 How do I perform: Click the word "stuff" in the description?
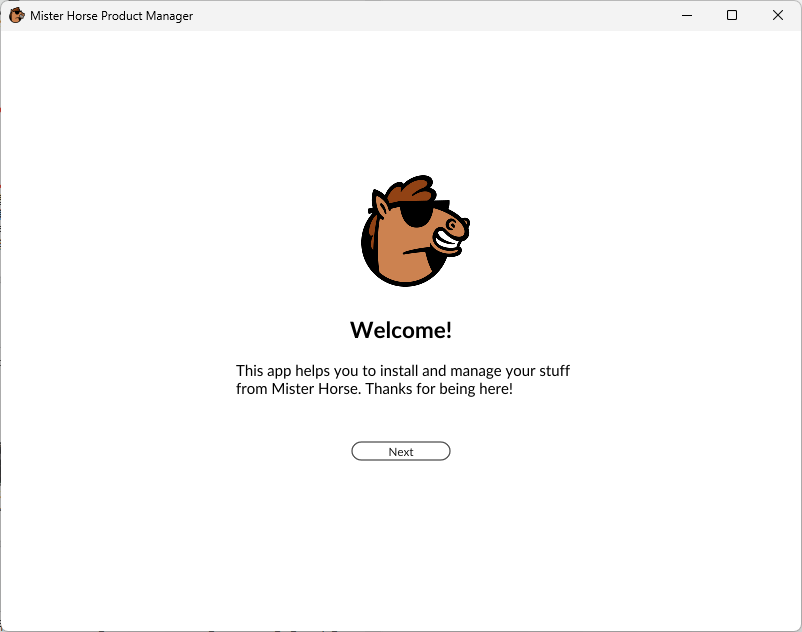(x=551, y=371)
